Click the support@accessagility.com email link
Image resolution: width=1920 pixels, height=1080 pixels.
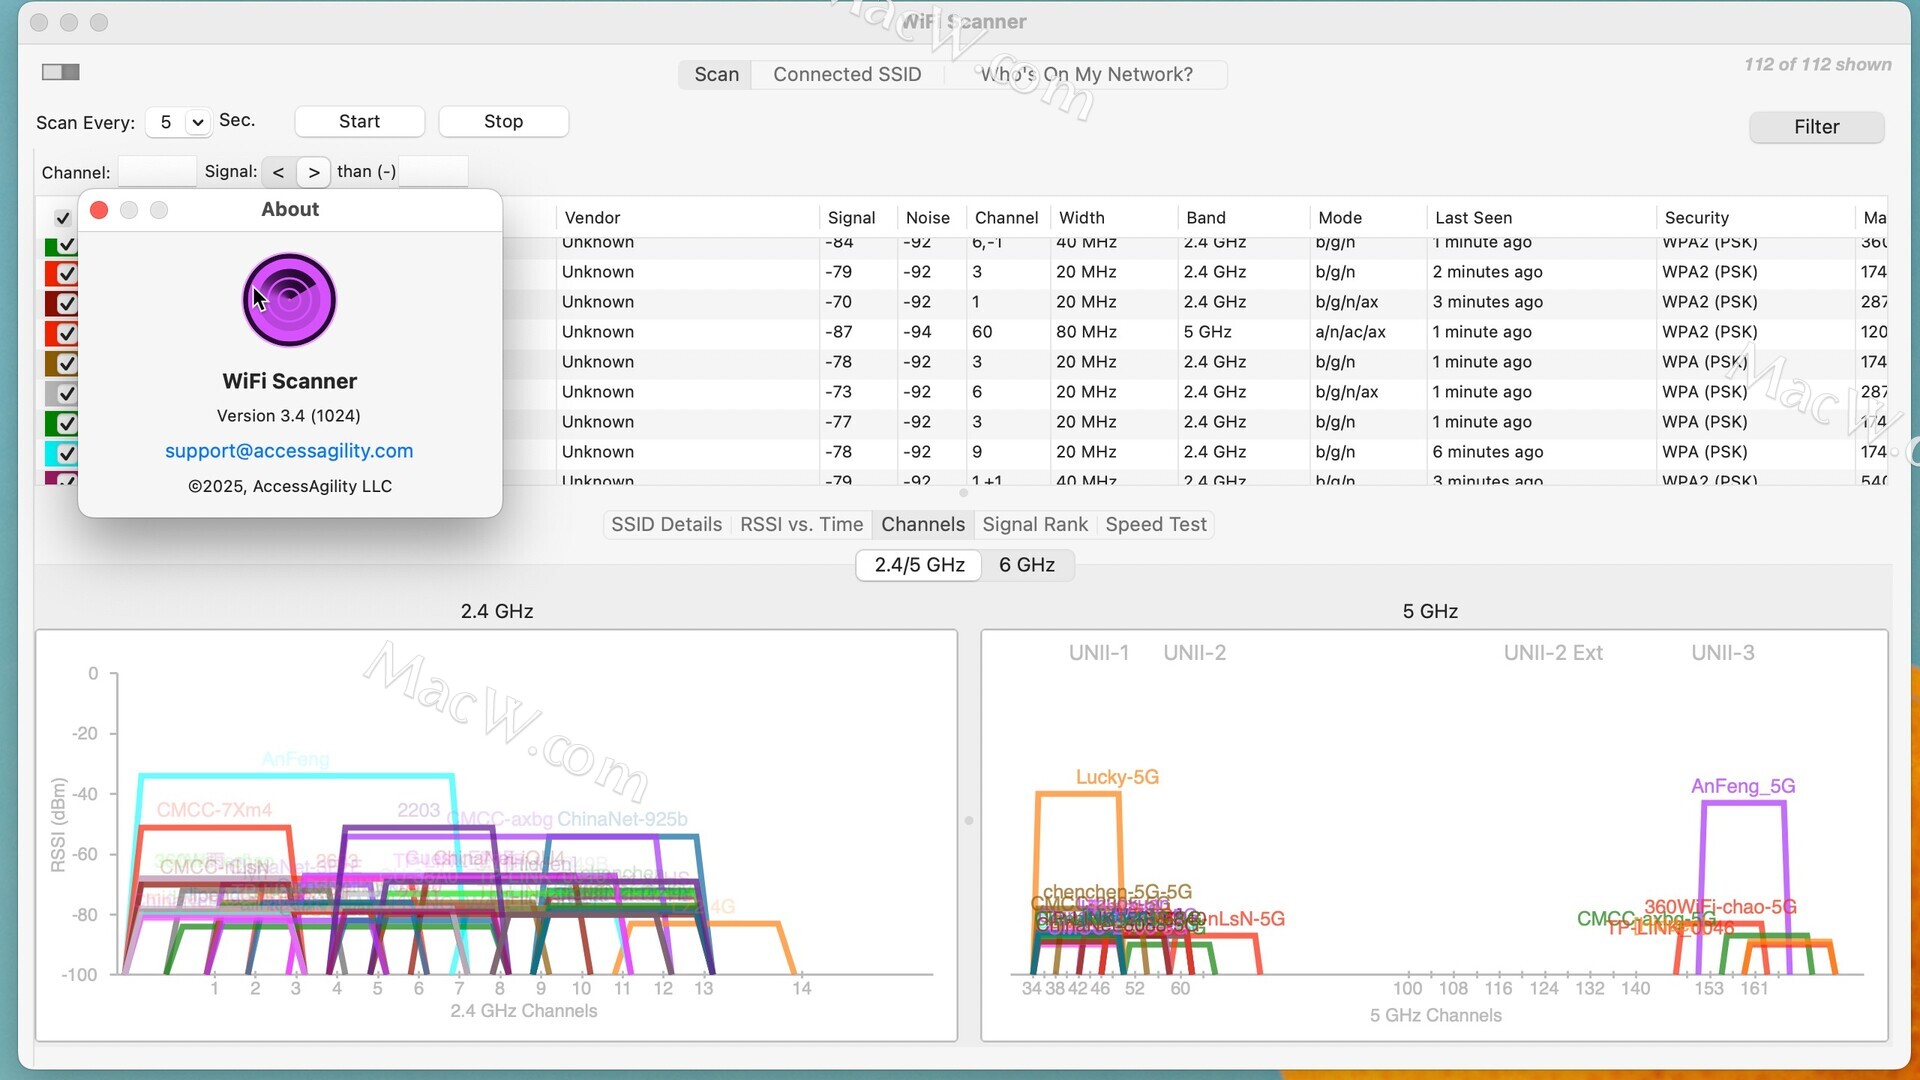tap(289, 451)
